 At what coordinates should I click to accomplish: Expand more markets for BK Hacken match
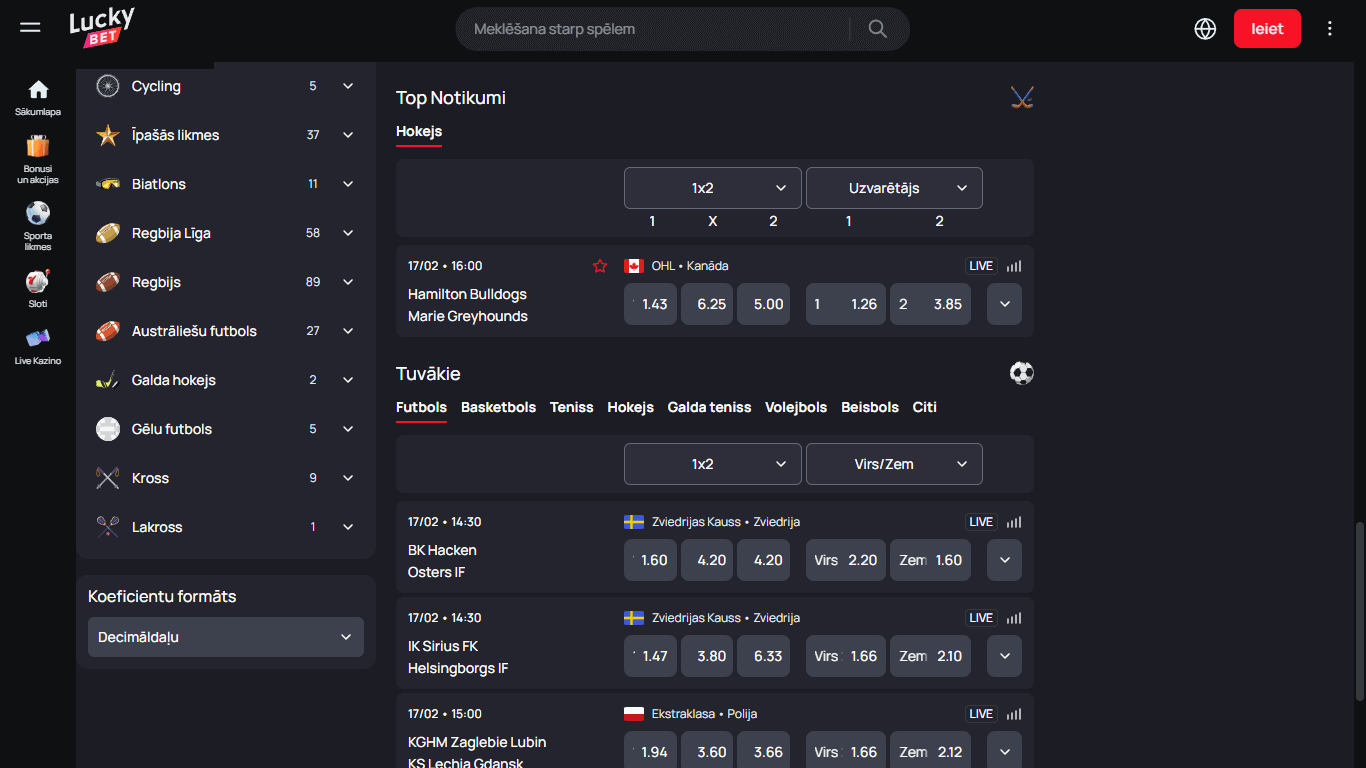tap(1005, 560)
